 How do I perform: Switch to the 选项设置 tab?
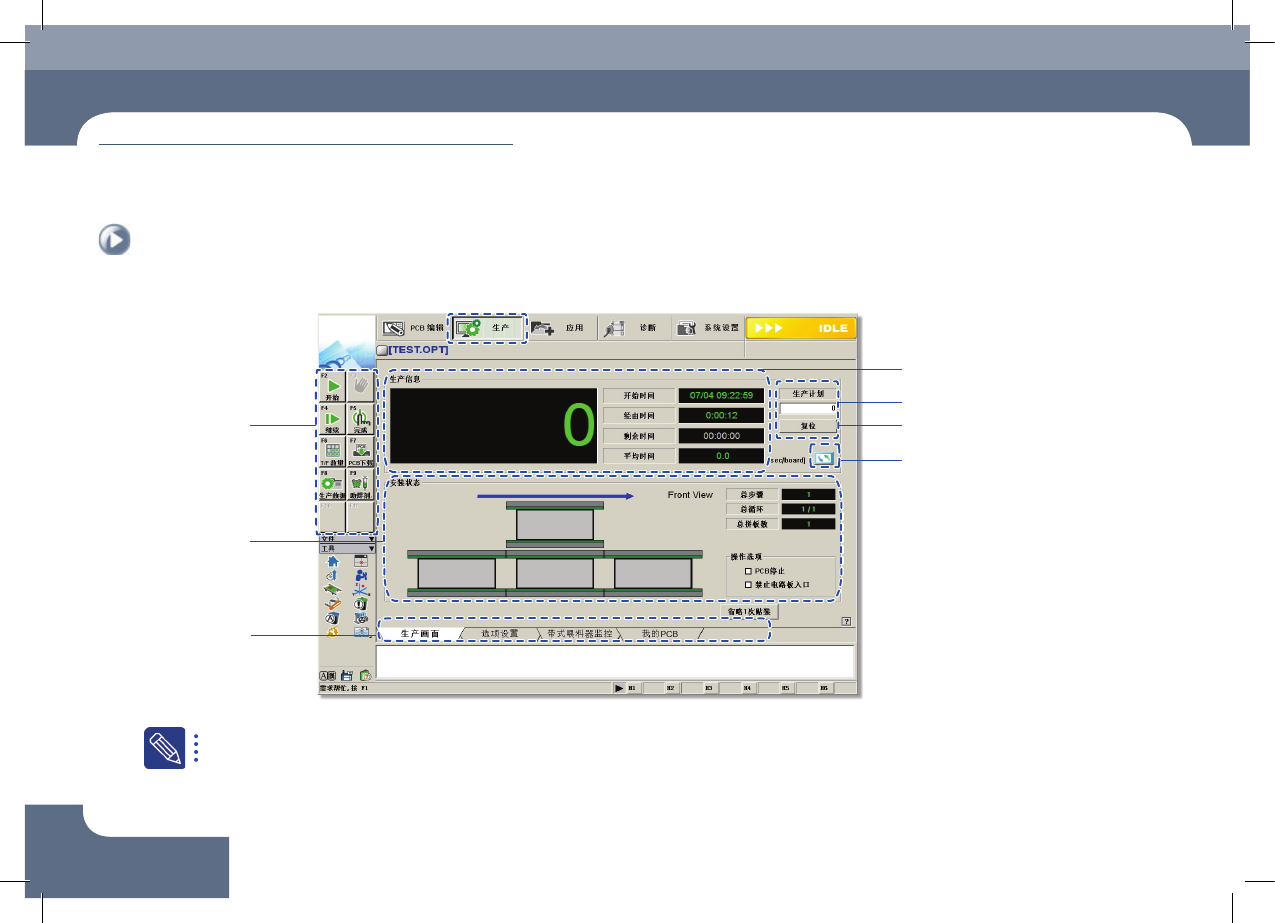[500, 634]
